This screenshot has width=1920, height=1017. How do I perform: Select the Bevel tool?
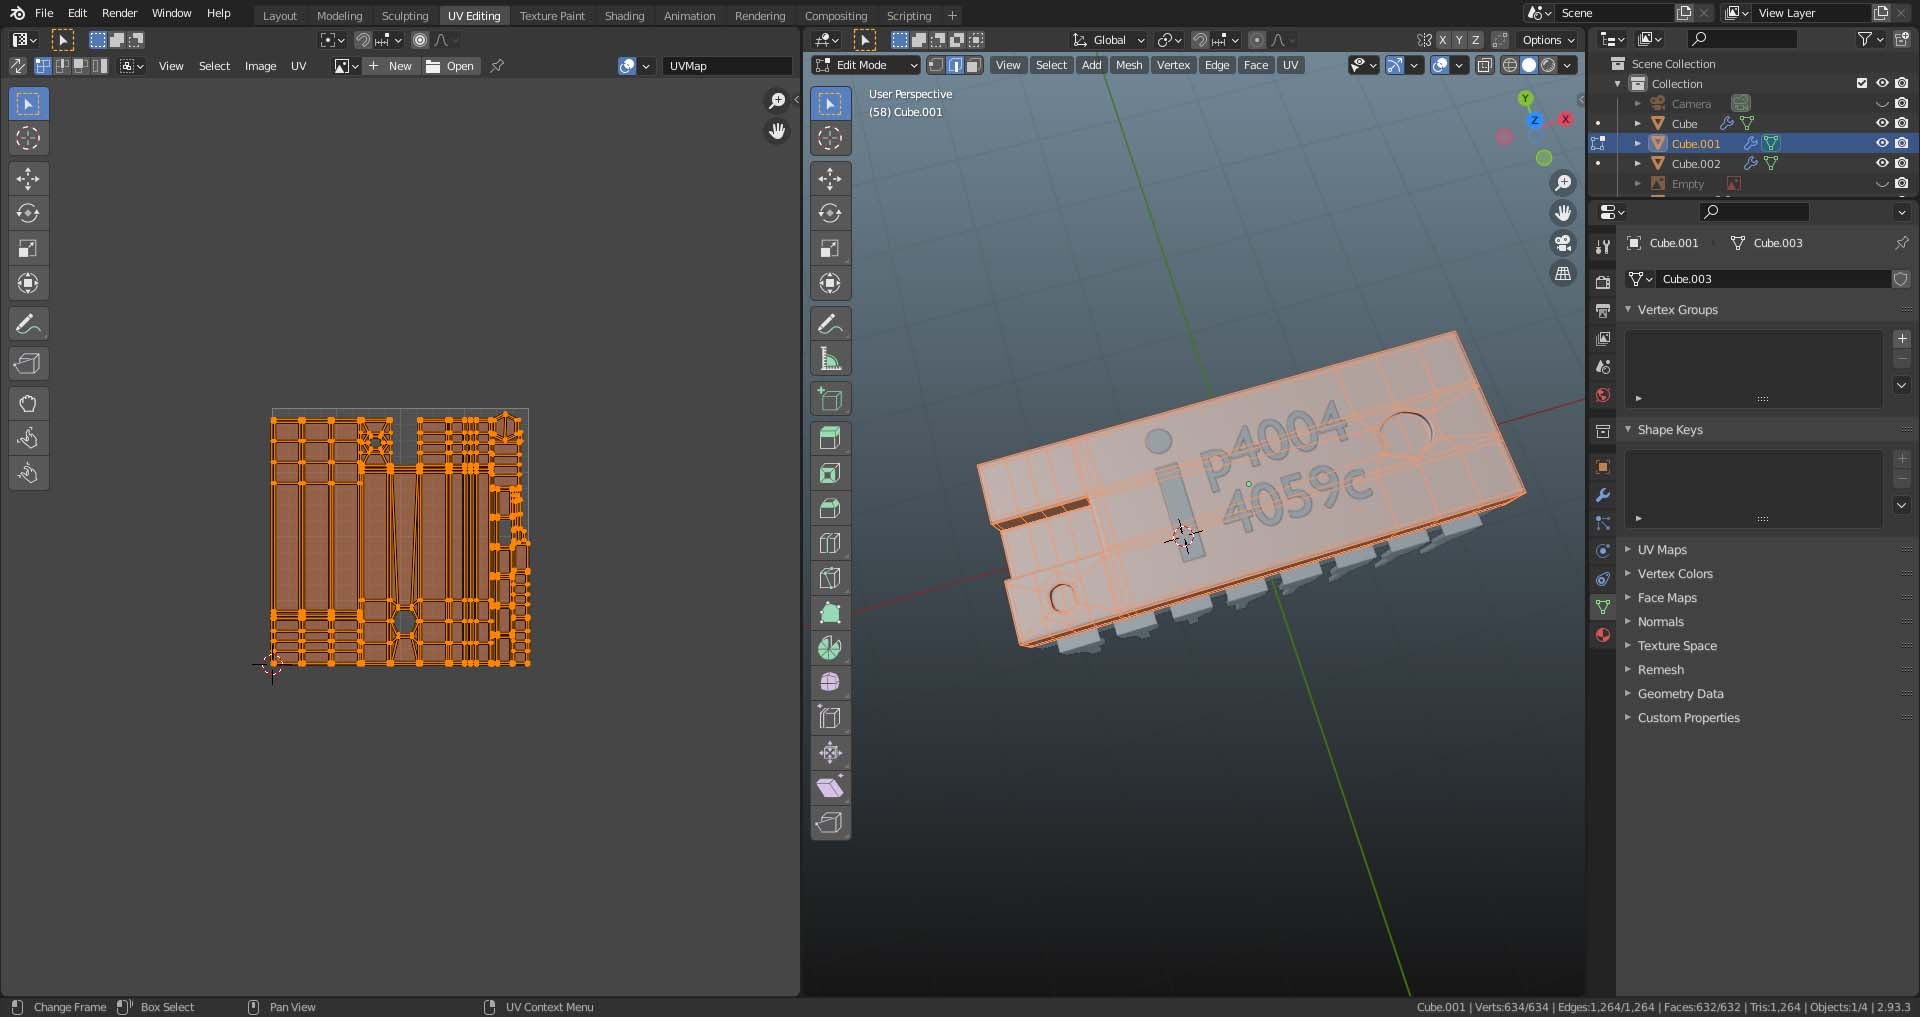click(x=830, y=508)
